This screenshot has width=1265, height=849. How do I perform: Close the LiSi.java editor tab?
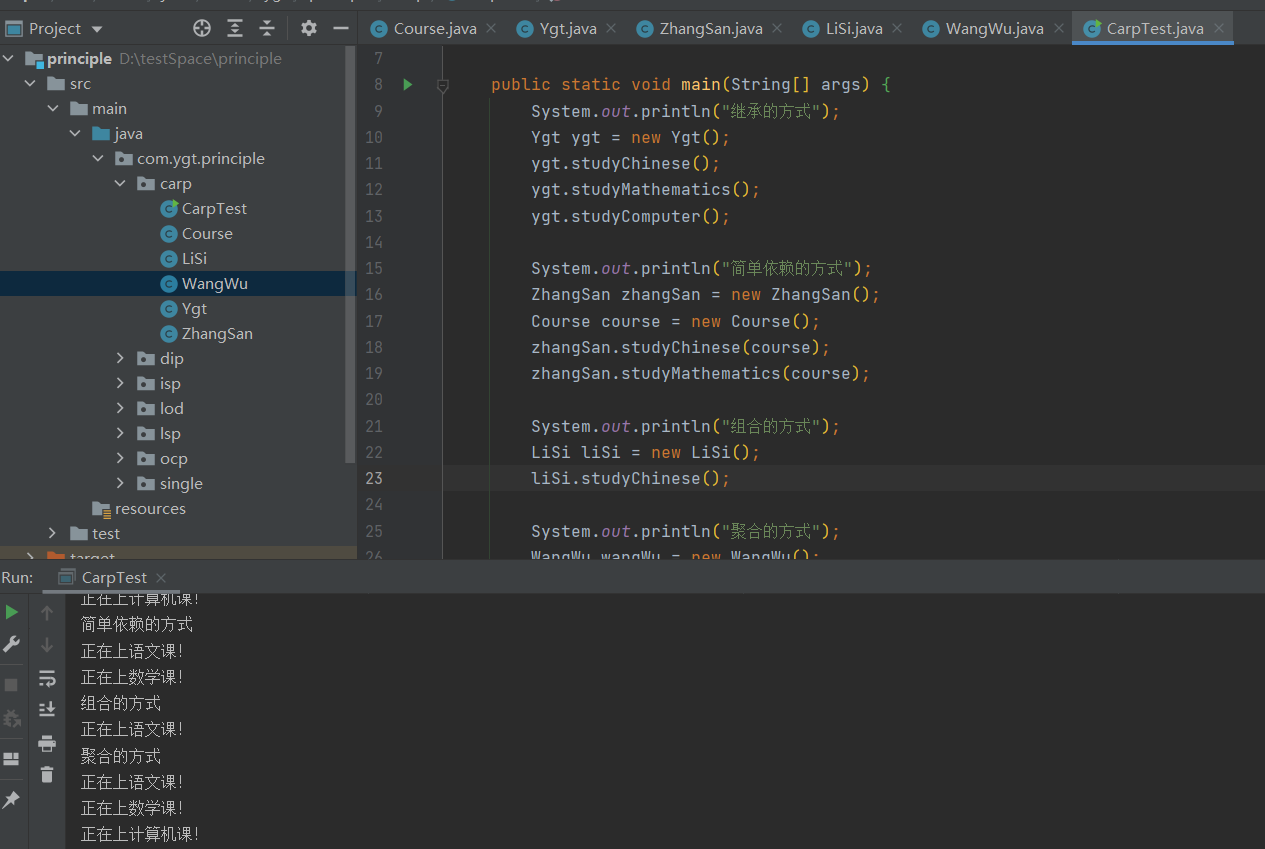coord(896,28)
